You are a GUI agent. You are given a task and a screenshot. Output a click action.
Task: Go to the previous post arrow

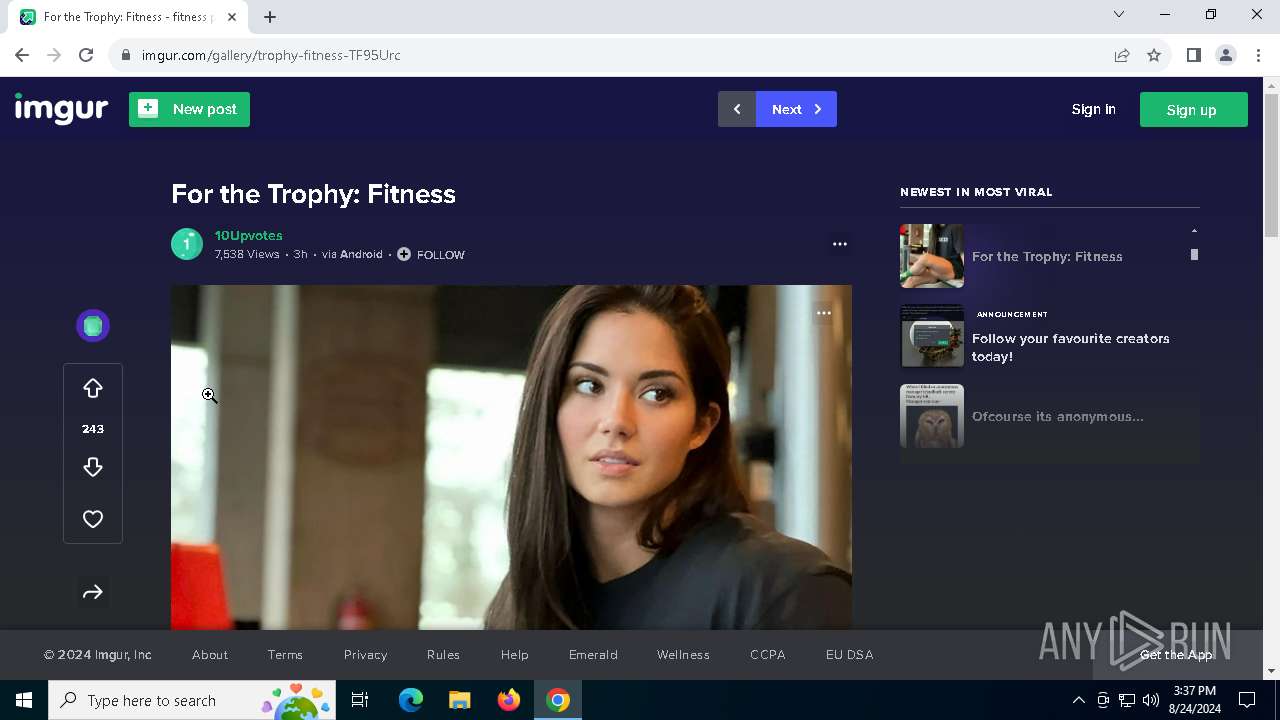tap(737, 109)
